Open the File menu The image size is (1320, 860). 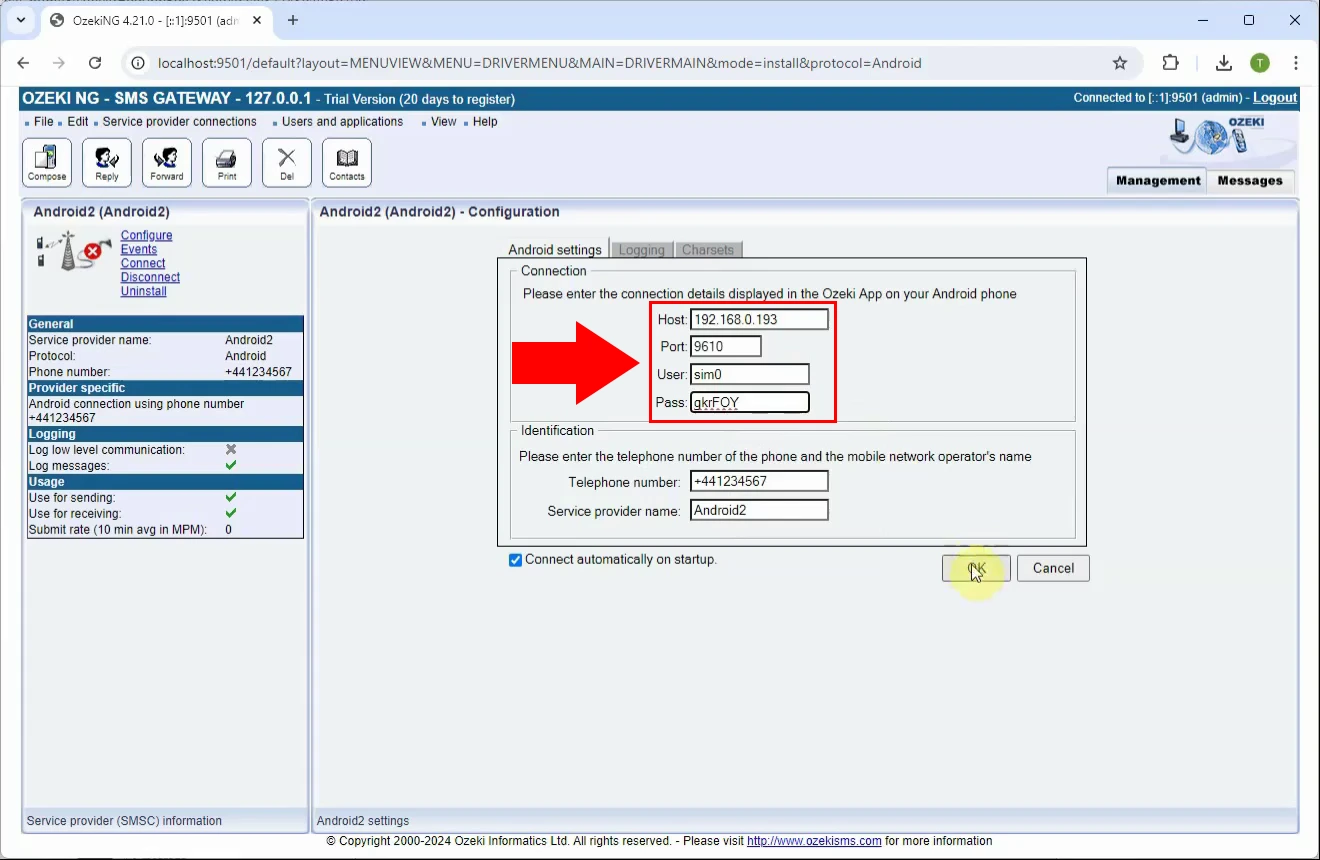[44, 122]
